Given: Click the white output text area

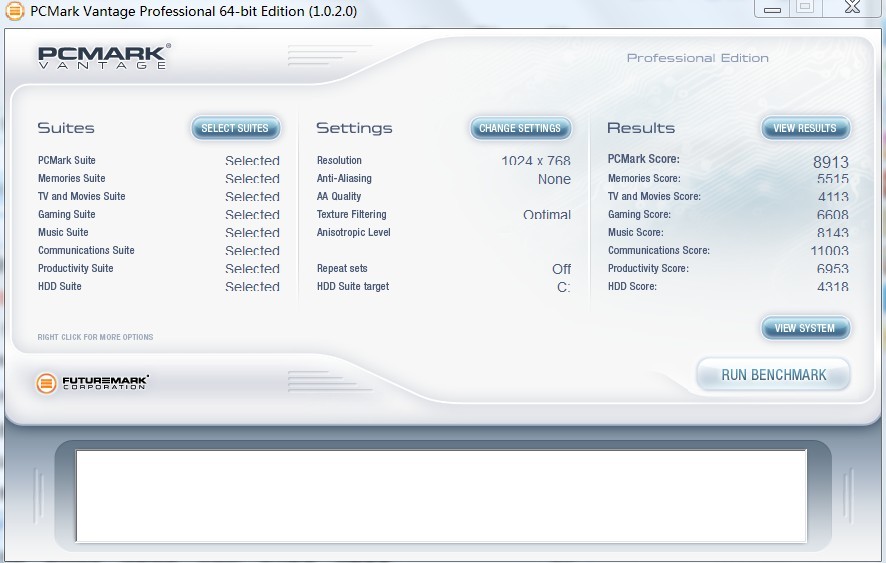Looking at the screenshot, I should click(441, 496).
